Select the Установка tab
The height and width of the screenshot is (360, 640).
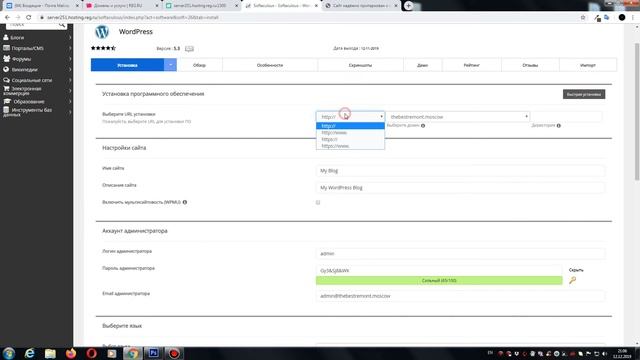127,65
